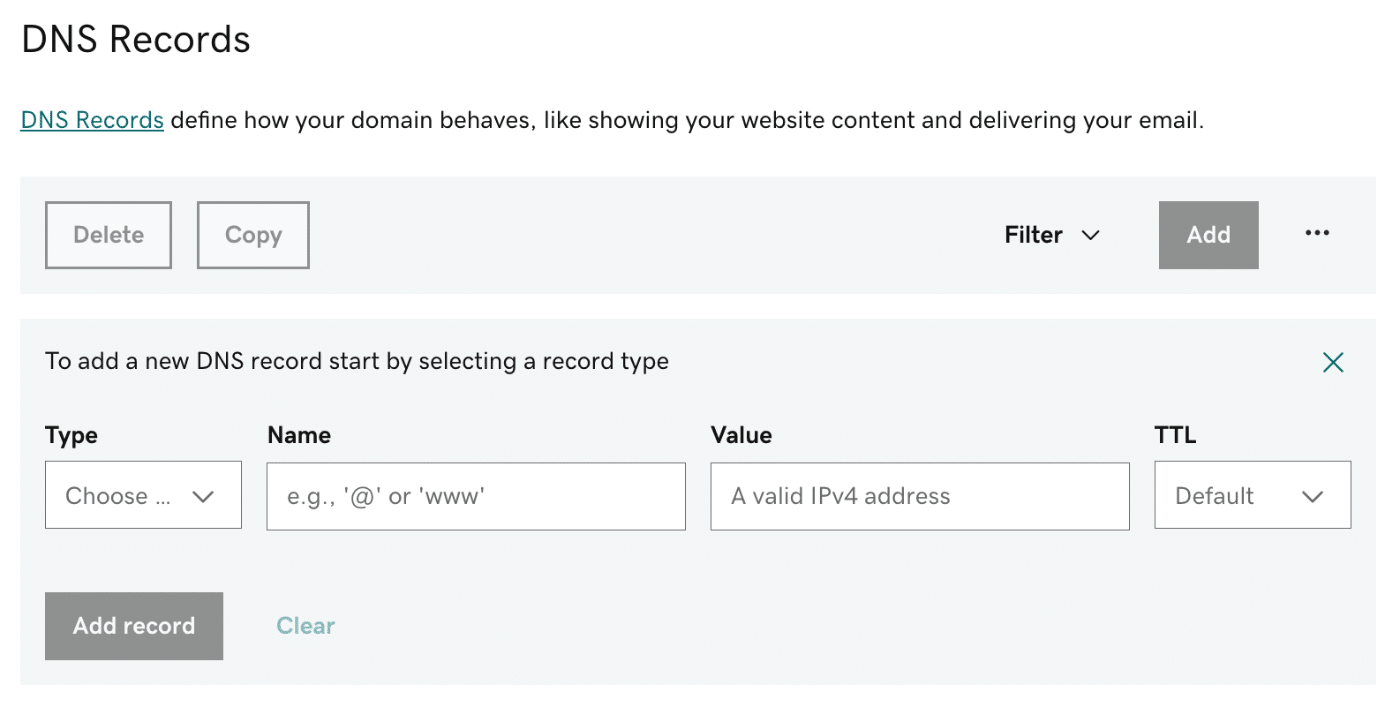1400x707 pixels.
Task: Select the Delete button
Action: coord(108,235)
